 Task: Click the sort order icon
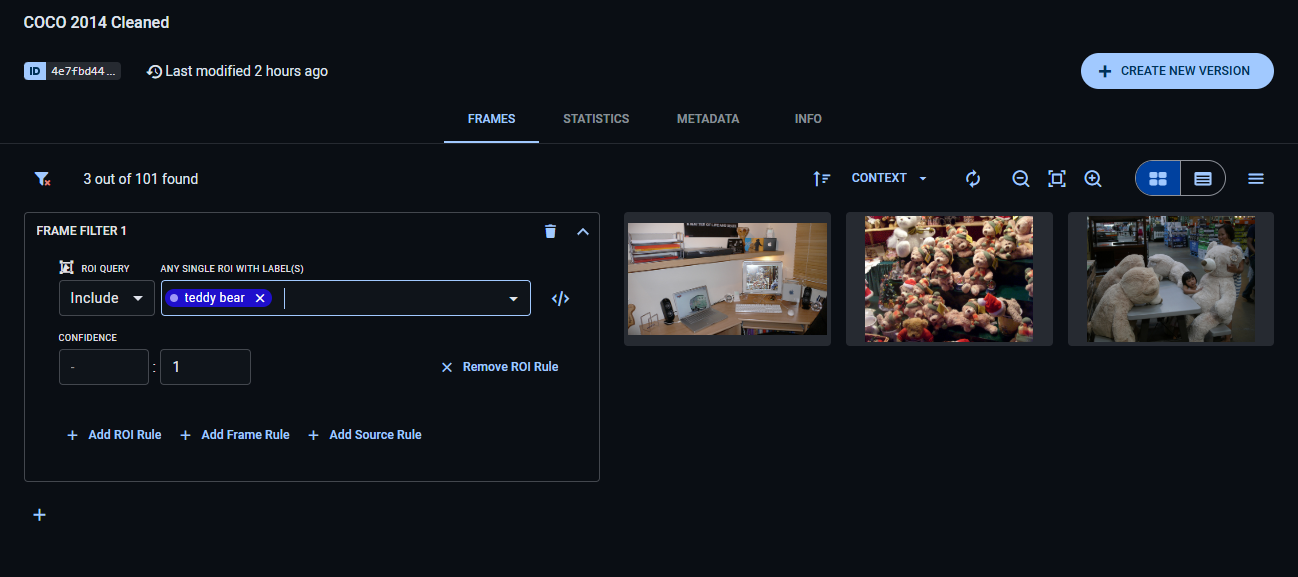point(822,178)
